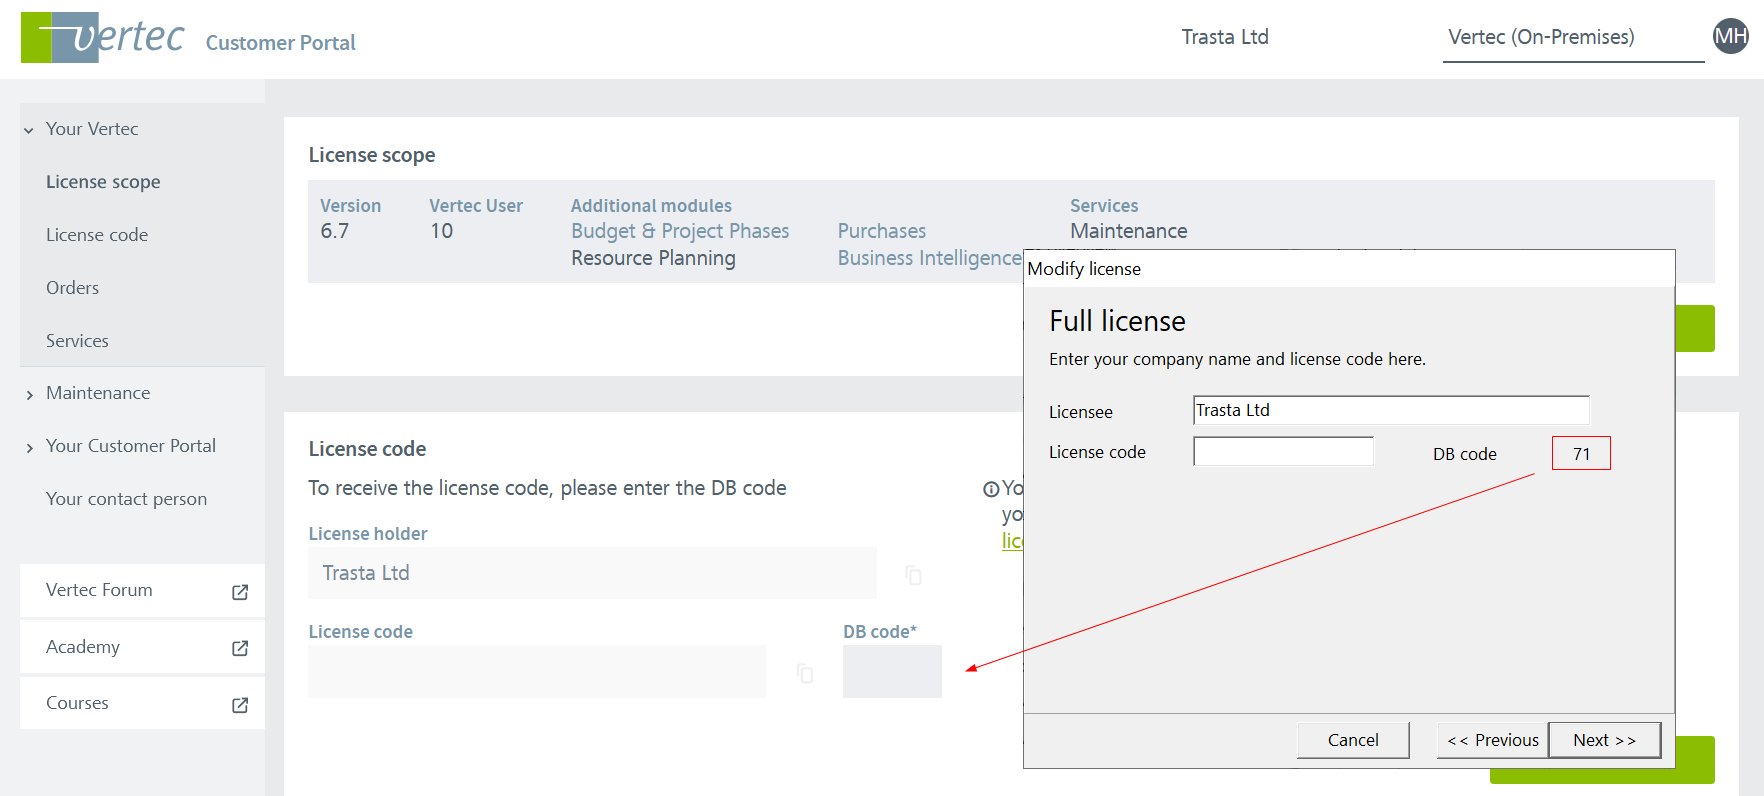The image size is (1764, 796).
Task: Select License code in sidebar
Action: pos(97,235)
